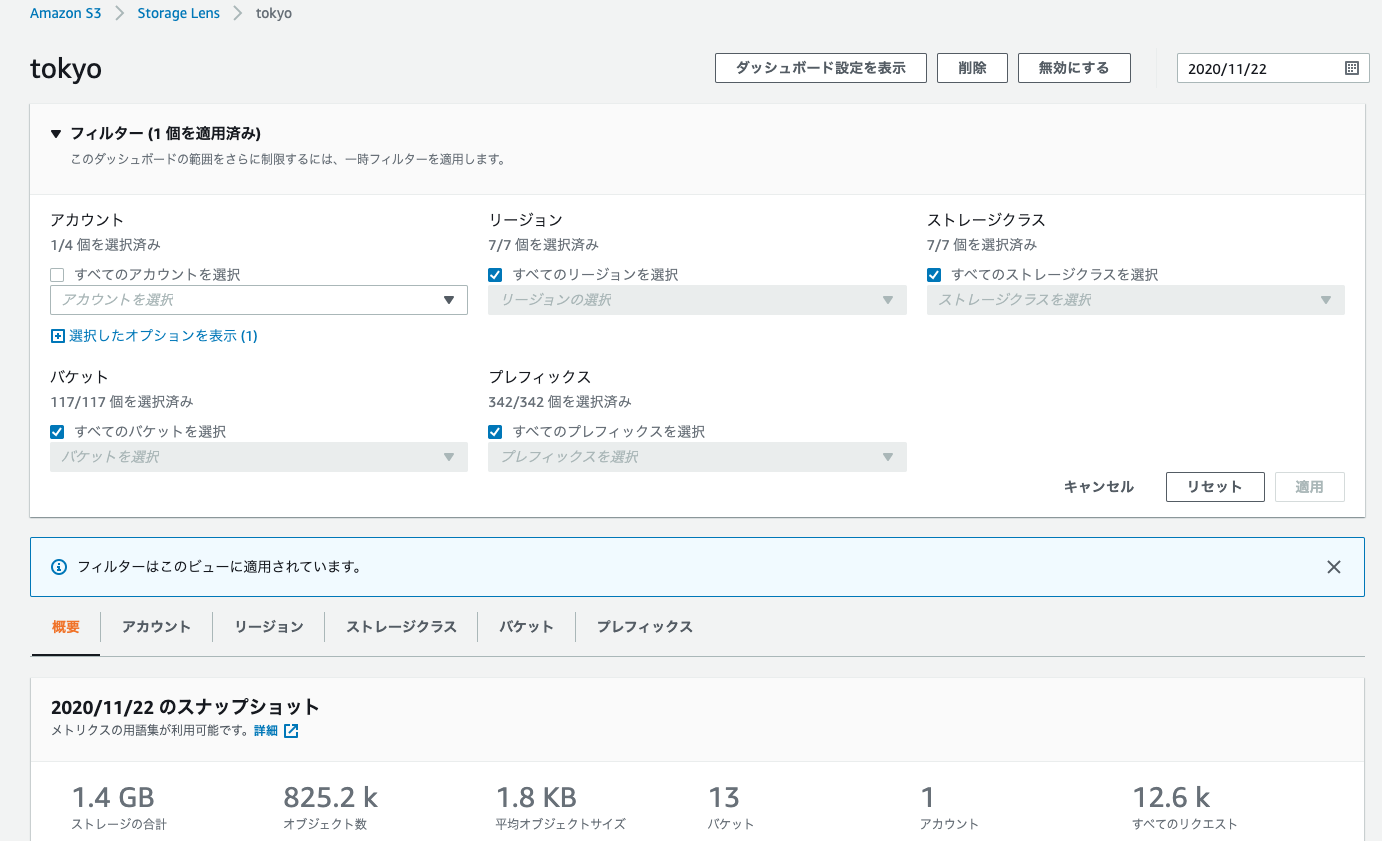Open the プレフィックスを選択 dropdown
Viewport: 1382px width, 841px height.
697,457
